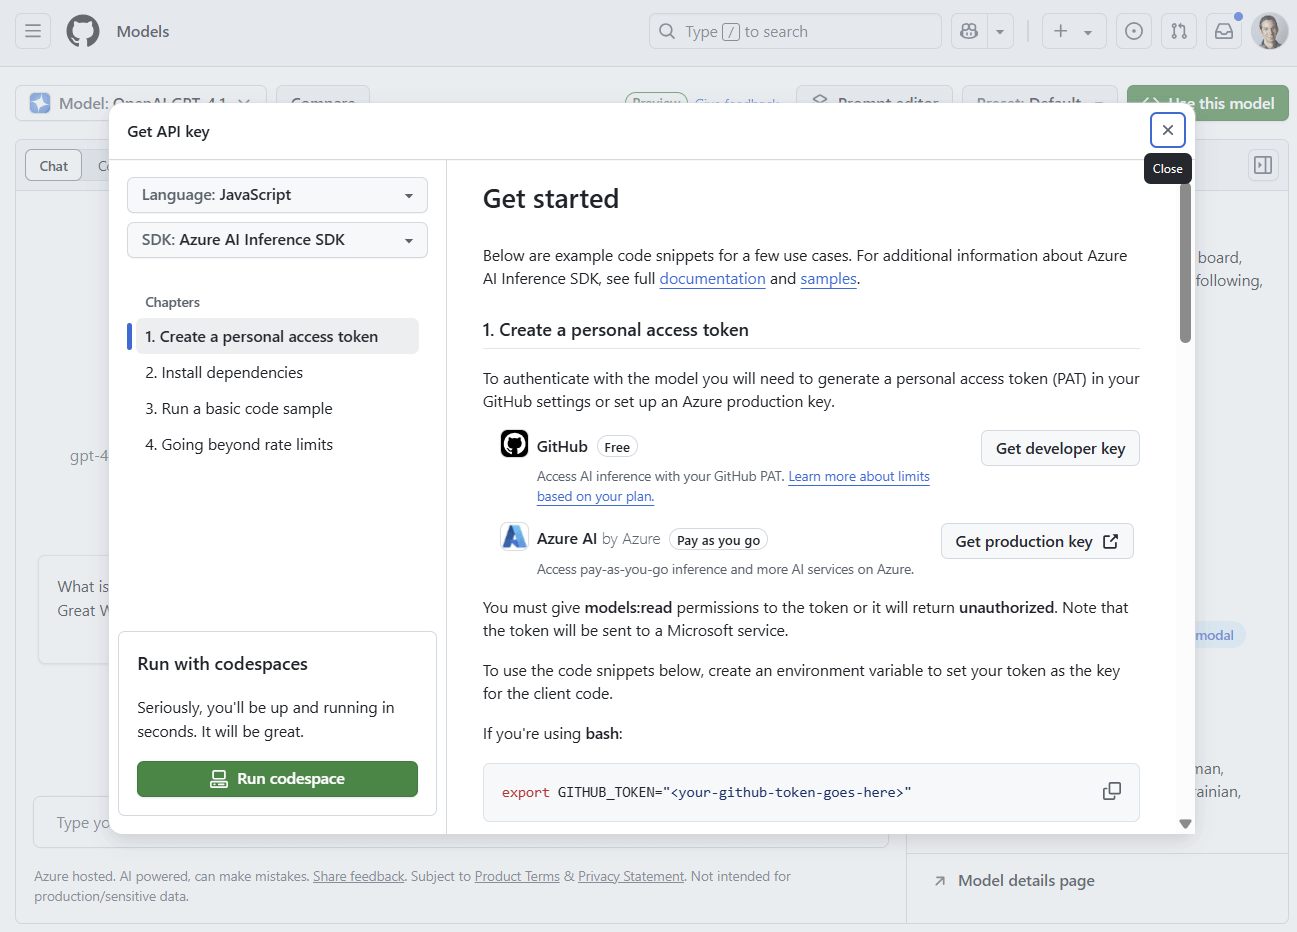Copy the export GITHUB_TOKEN code snippet
The image size is (1297, 932).
point(1111,791)
